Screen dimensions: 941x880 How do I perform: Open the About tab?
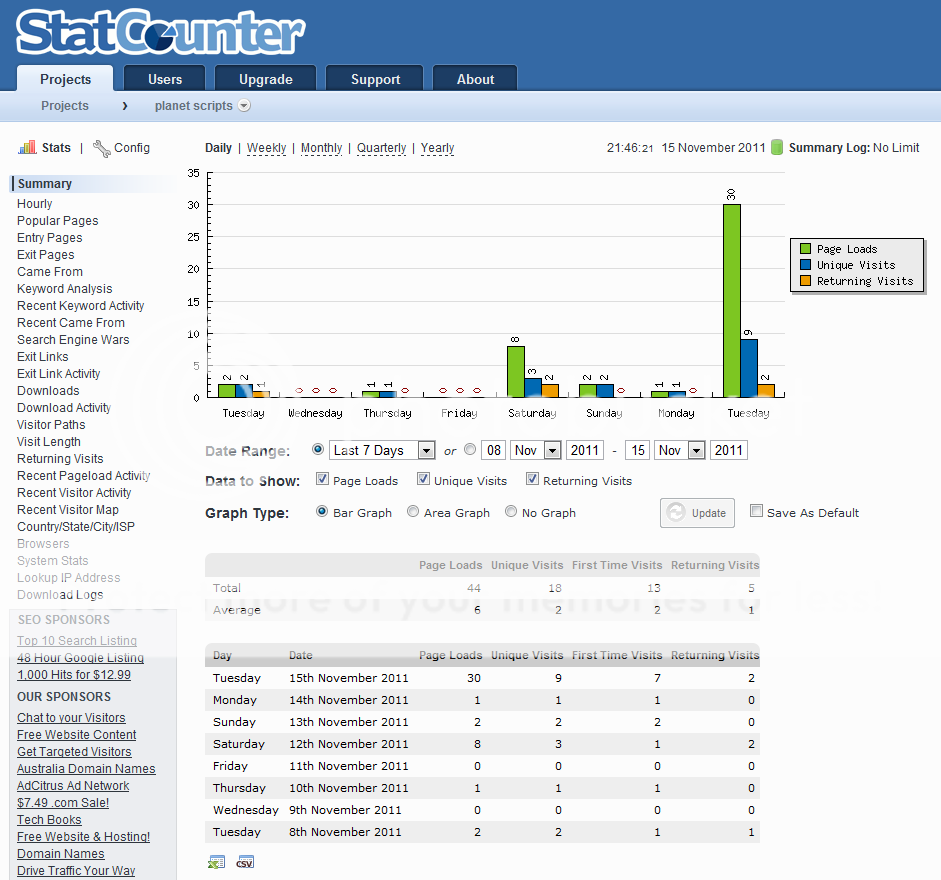[475, 79]
